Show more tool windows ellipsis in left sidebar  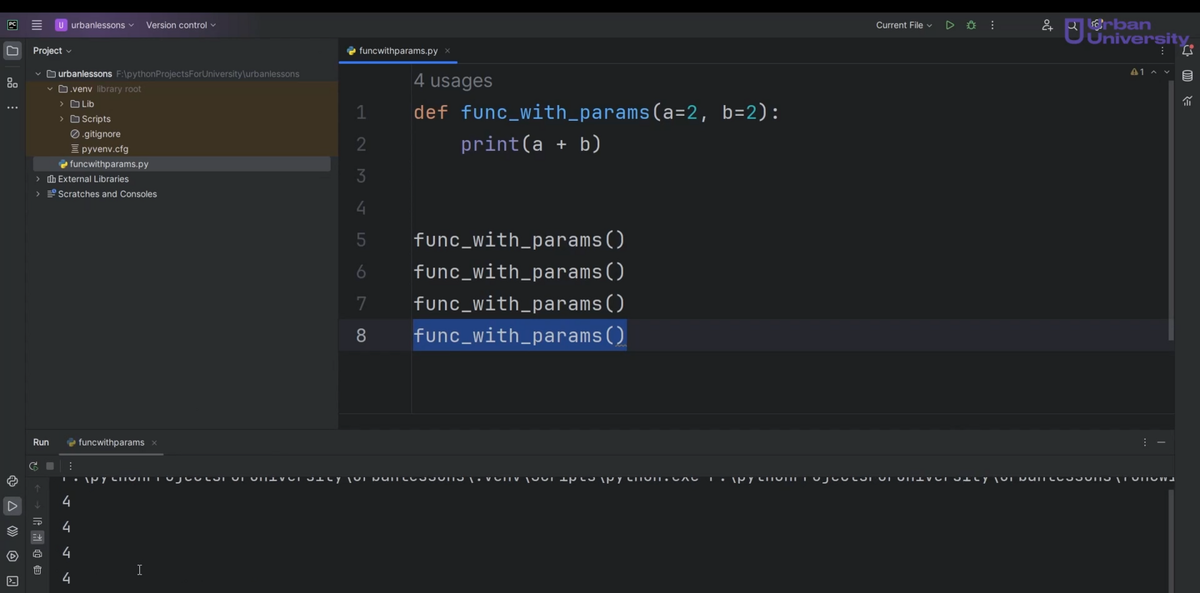coord(12,107)
